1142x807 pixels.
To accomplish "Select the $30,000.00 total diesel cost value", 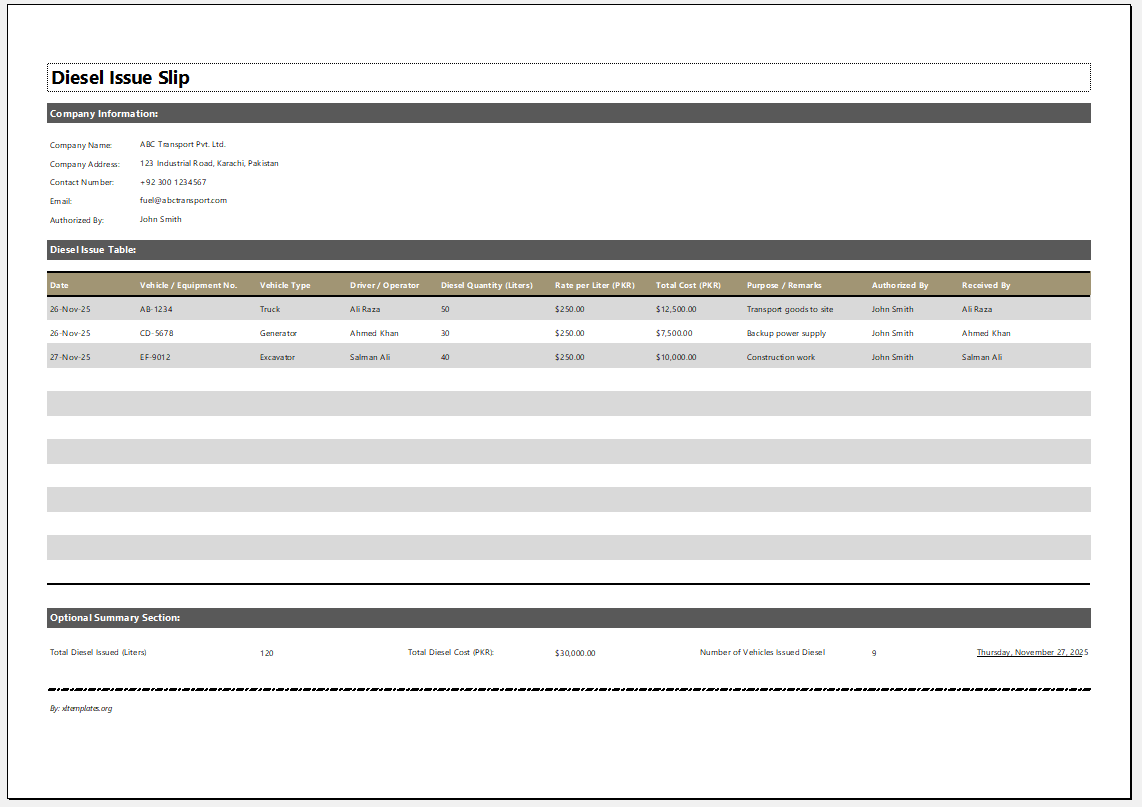I will (x=575, y=653).
